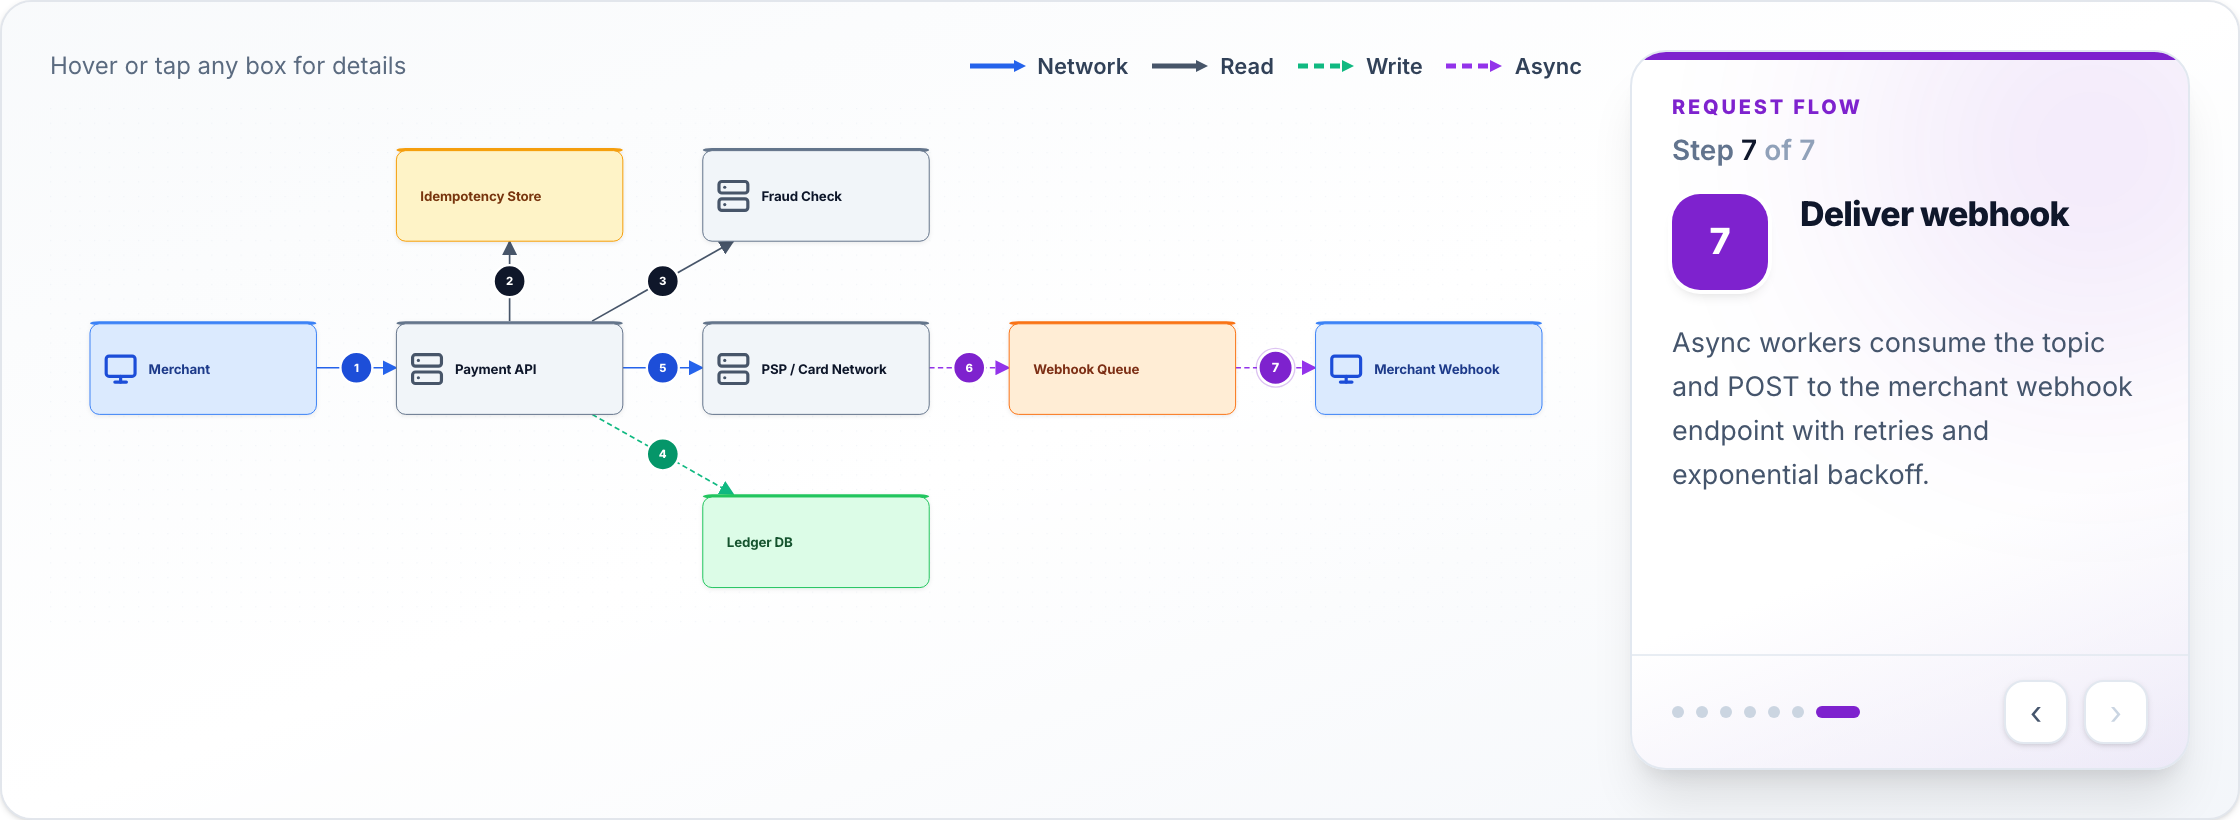The width and height of the screenshot is (2240, 820).
Task: Select green step 4 marker toward Ledger DB
Action: [662, 454]
